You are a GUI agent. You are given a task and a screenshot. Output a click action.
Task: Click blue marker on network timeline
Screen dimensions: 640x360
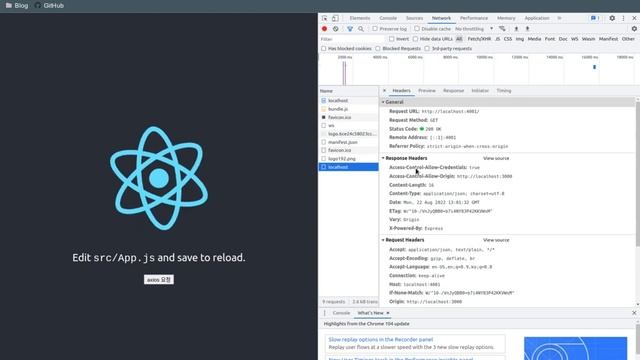pos(594,67)
